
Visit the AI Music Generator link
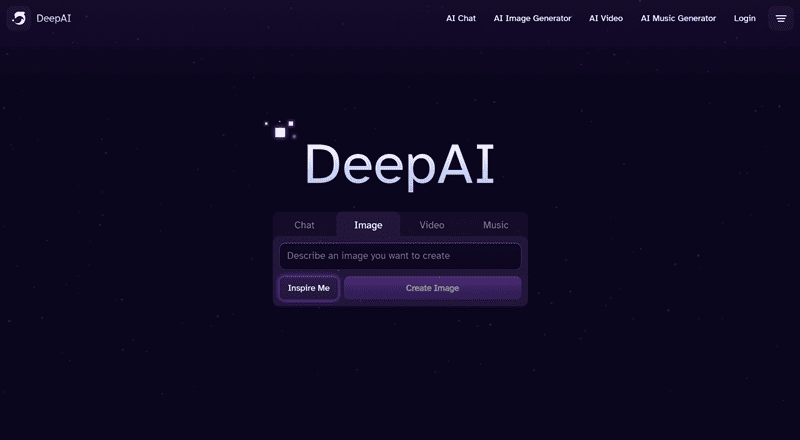pos(678,18)
